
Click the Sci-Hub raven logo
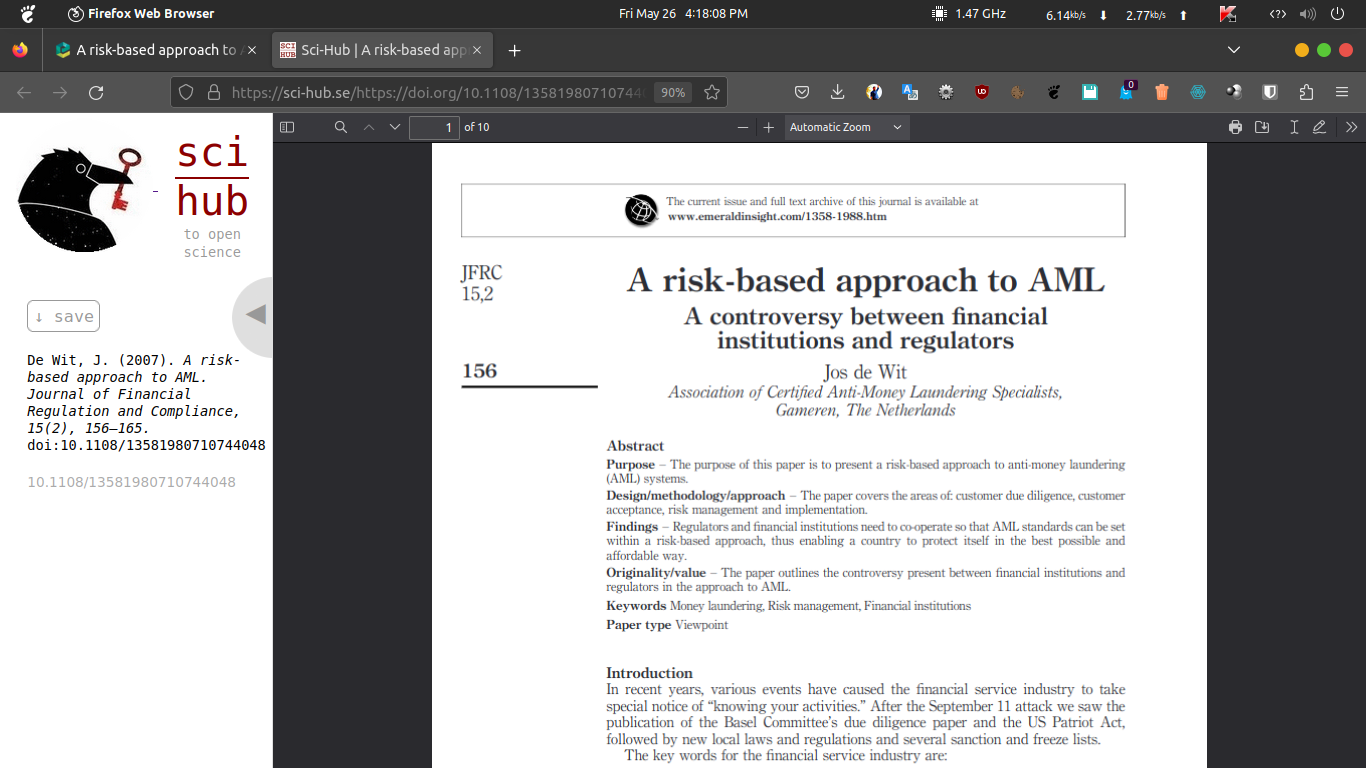click(x=80, y=198)
